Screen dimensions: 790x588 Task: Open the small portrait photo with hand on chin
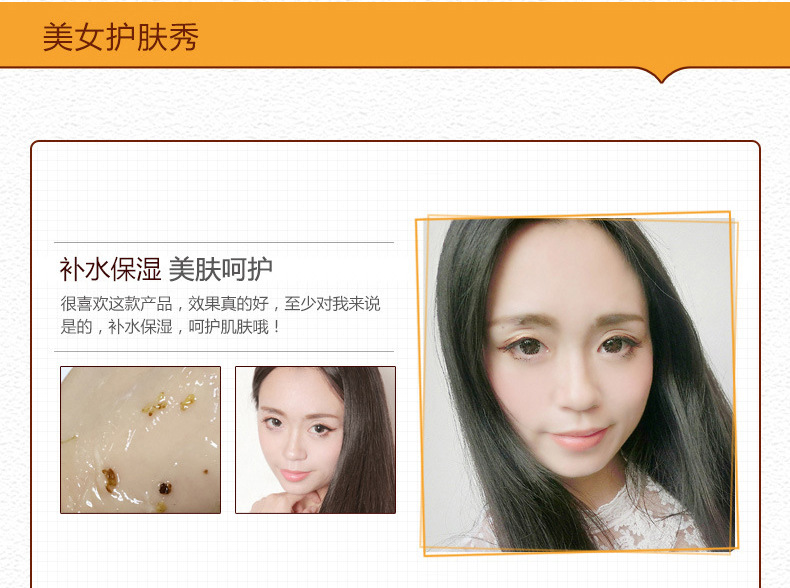(315, 440)
